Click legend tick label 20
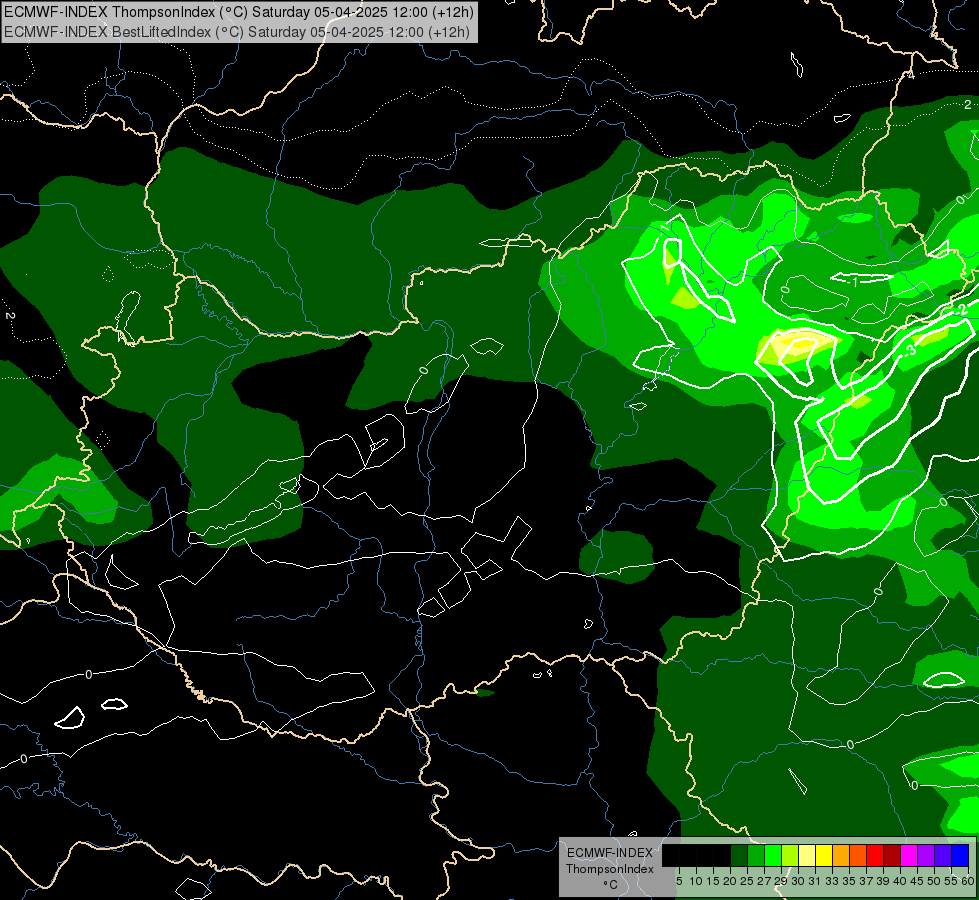Screen dimensions: 979x900 731,881
